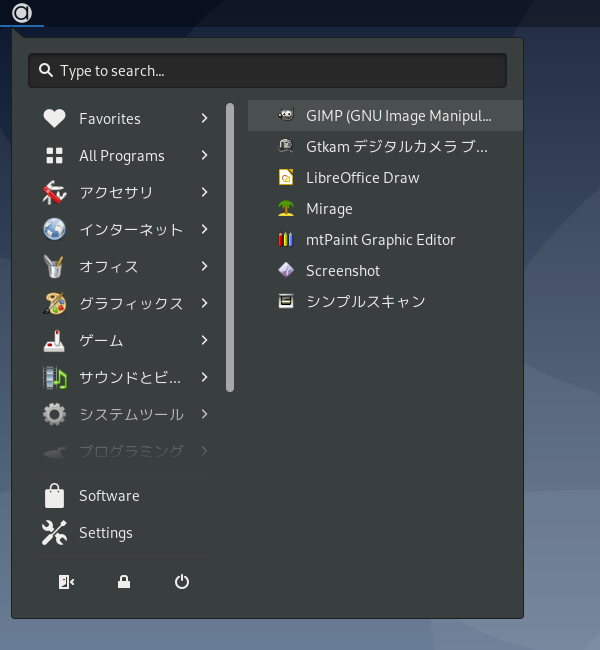Click the category list scrollbar
This screenshot has width=600, height=650.
[x=230, y=247]
